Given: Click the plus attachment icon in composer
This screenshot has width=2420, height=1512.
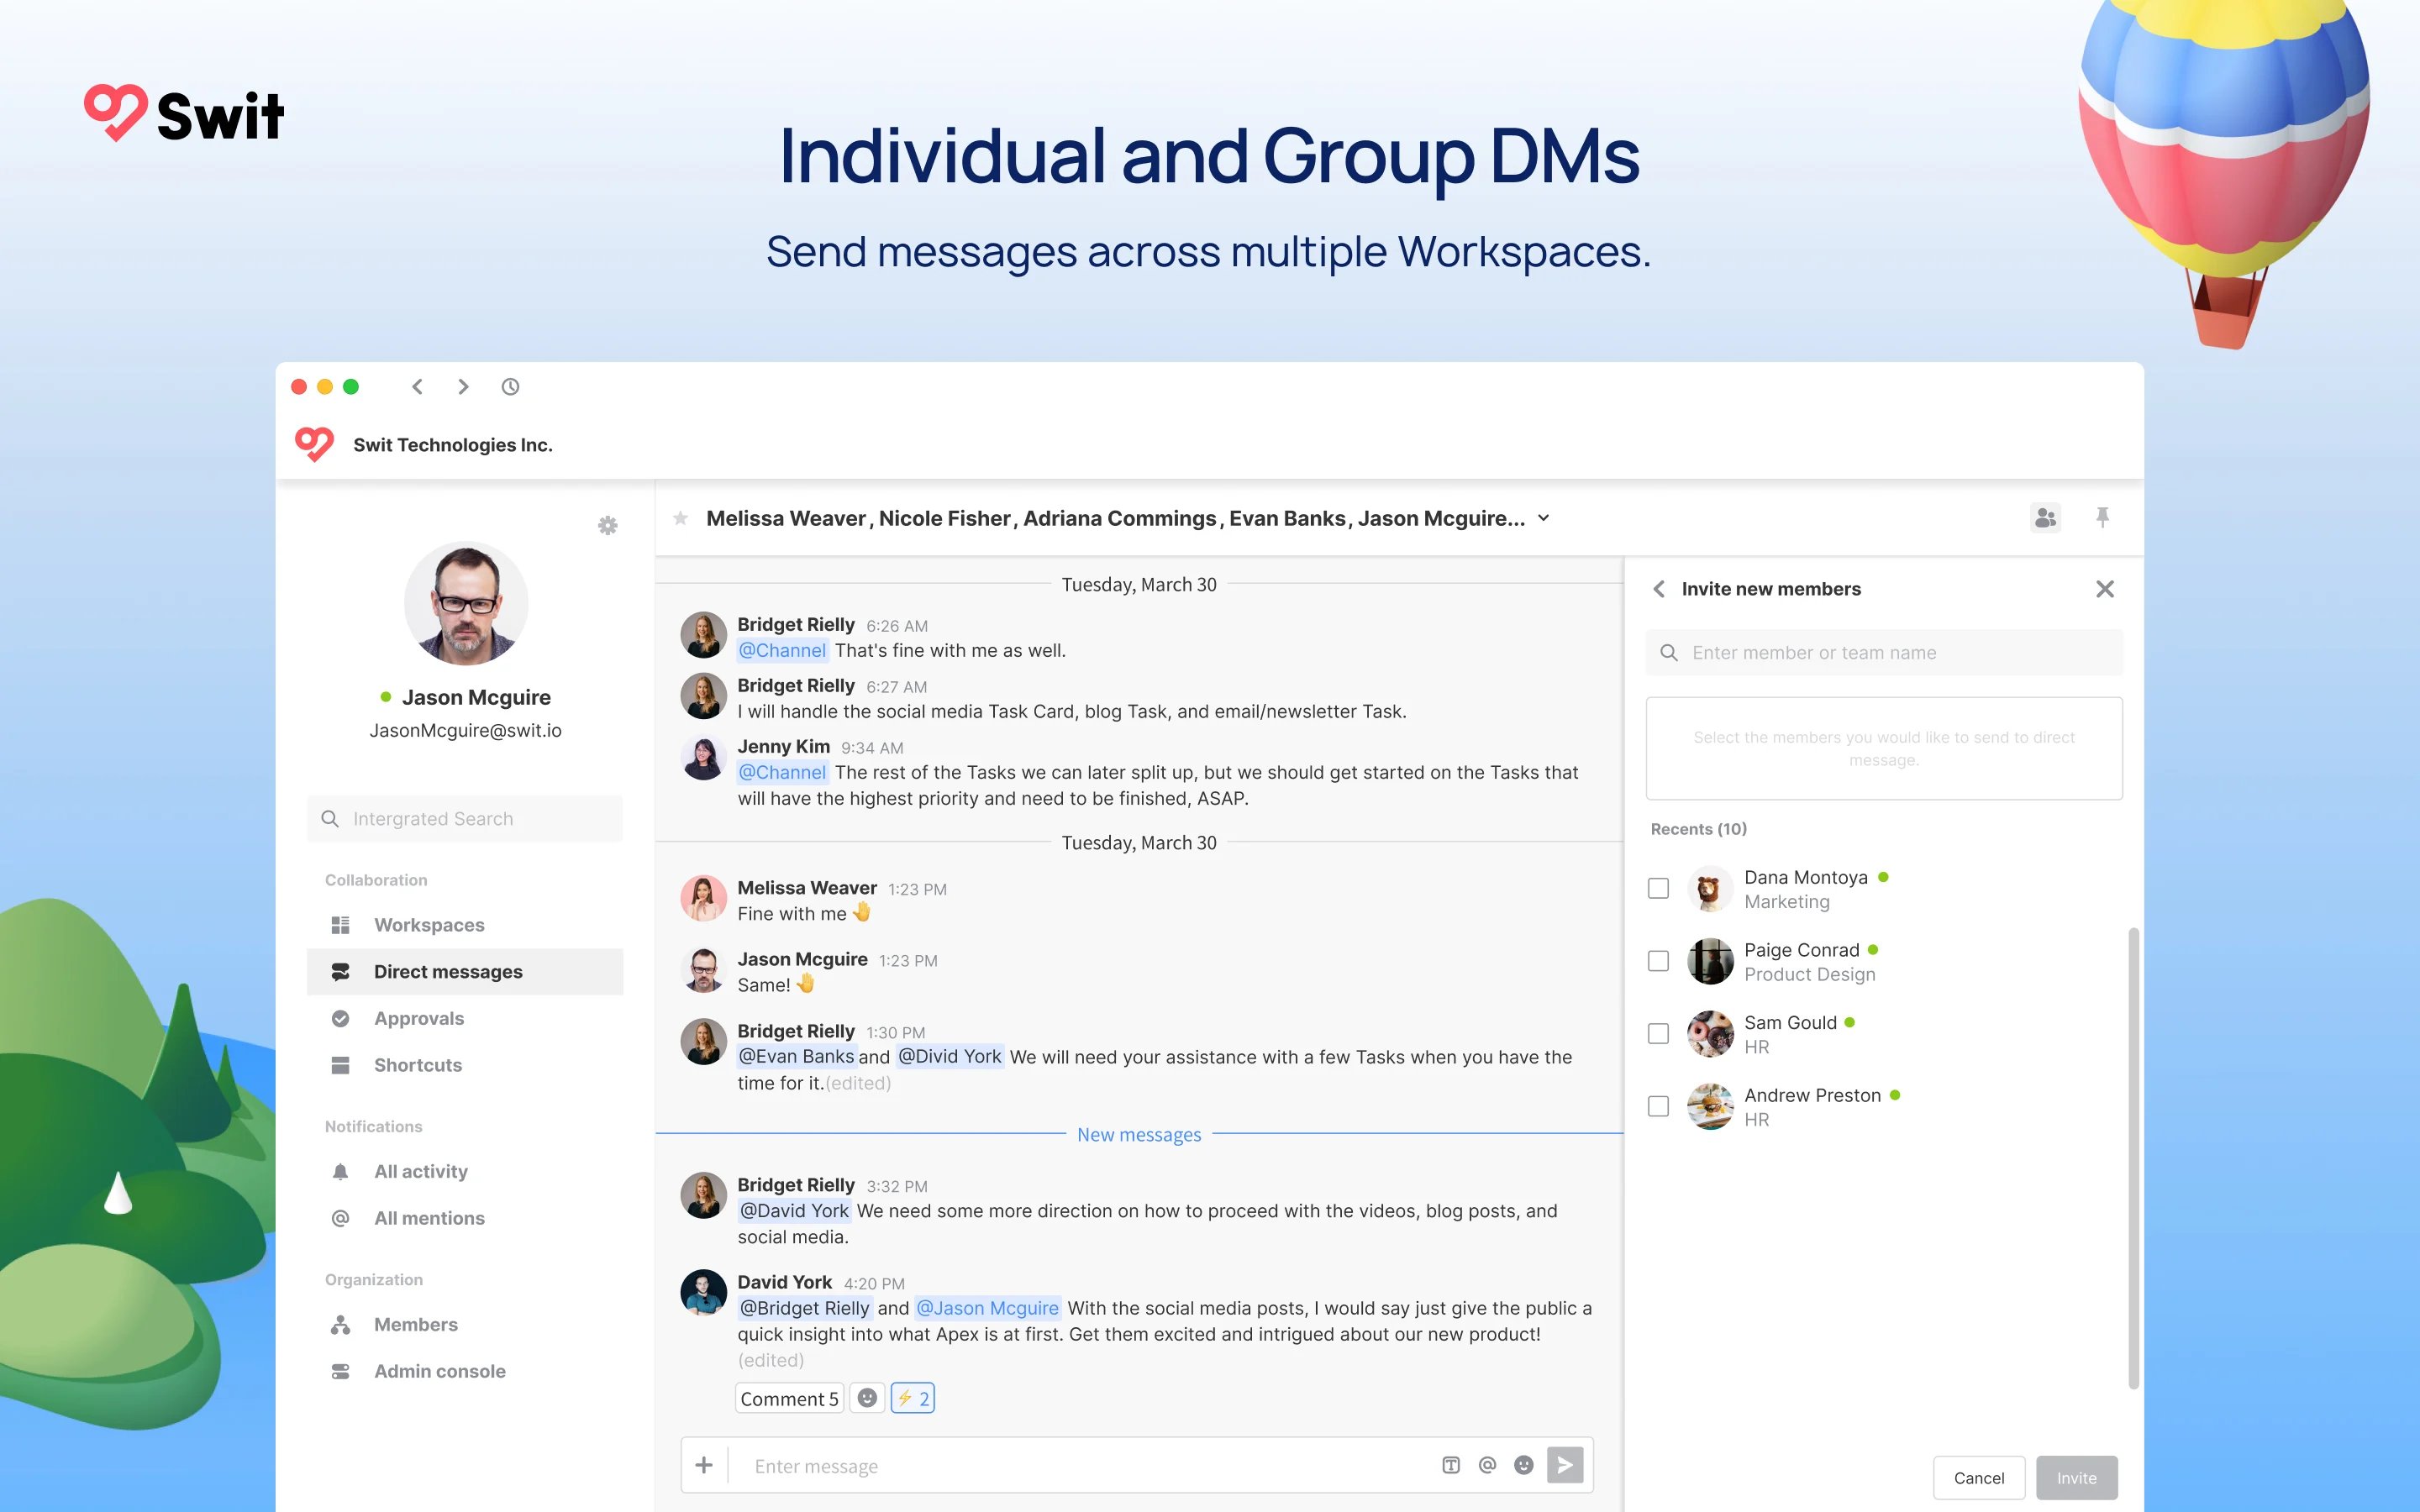Looking at the screenshot, I should tap(704, 1465).
